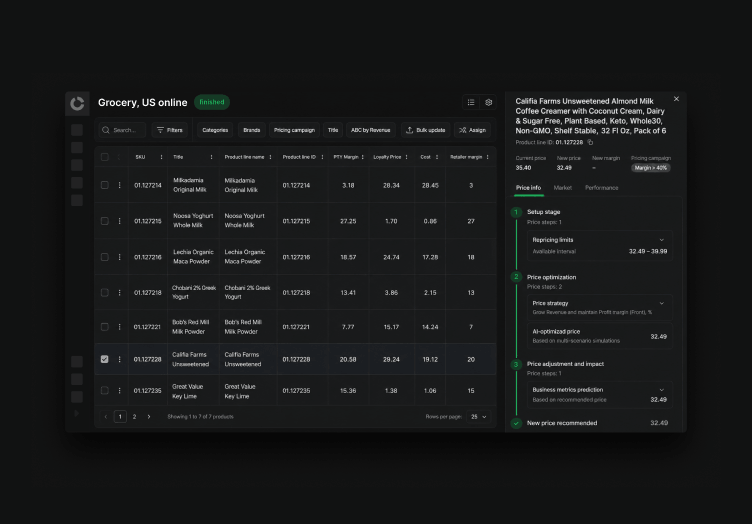The height and width of the screenshot is (524, 752).
Task: Close the product detail panel
Action: 676,99
